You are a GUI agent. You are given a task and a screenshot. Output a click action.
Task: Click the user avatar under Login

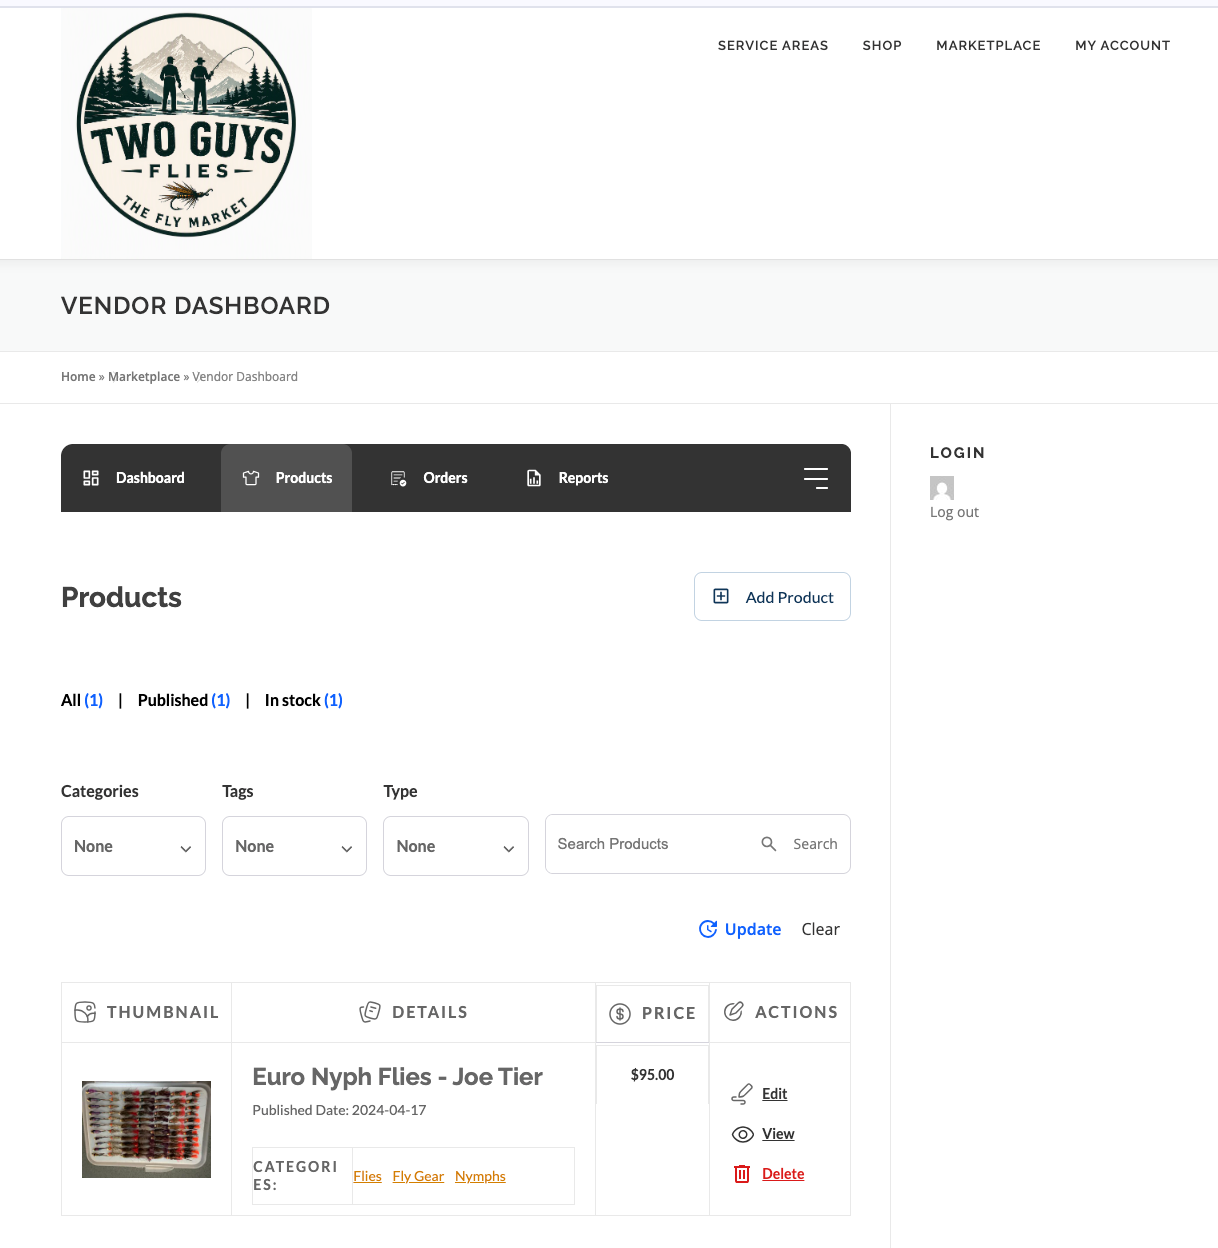pyautogui.click(x=942, y=488)
